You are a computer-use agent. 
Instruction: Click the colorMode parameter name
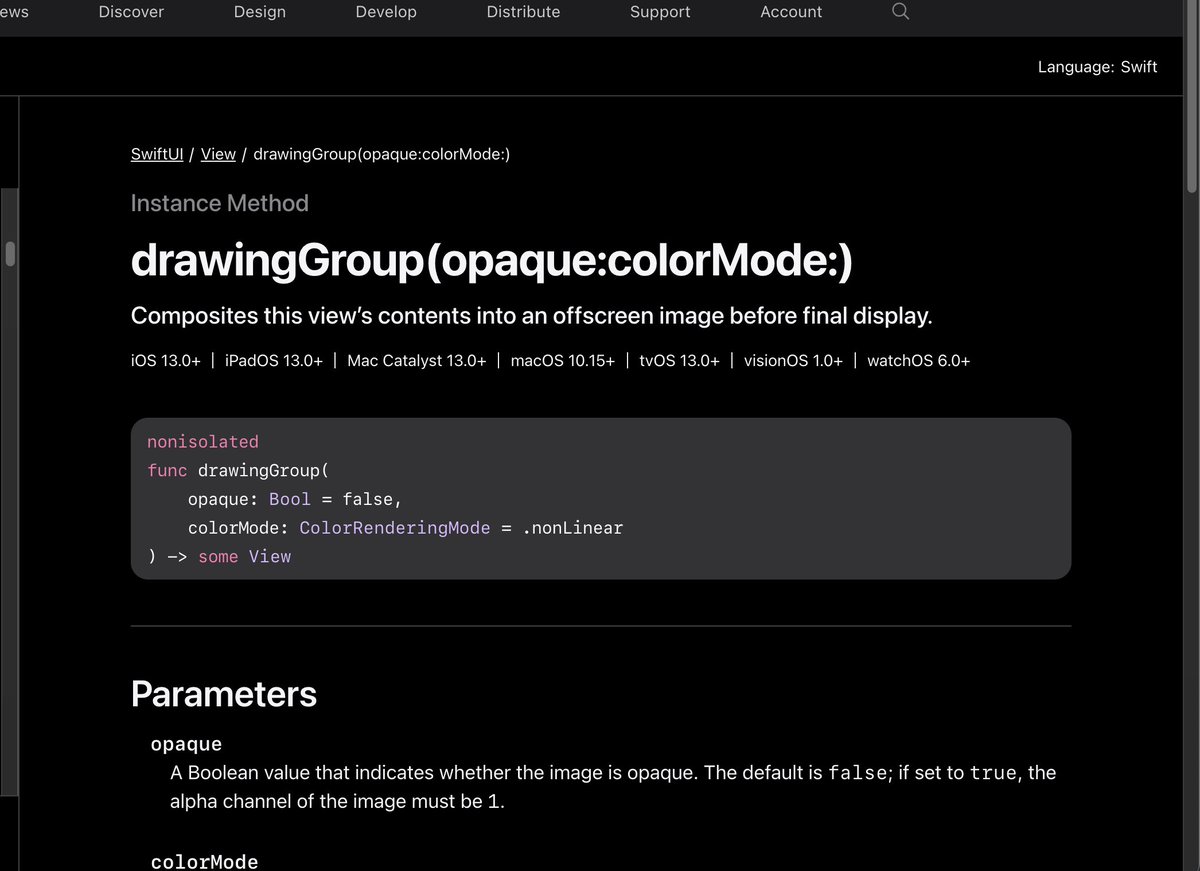pyautogui.click(x=204, y=861)
